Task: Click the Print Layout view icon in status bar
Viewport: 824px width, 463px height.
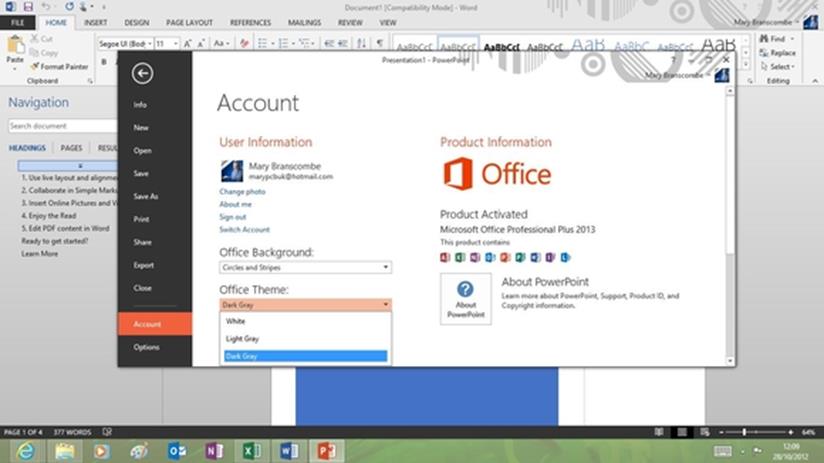Action: pyautogui.click(x=682, y=432)
